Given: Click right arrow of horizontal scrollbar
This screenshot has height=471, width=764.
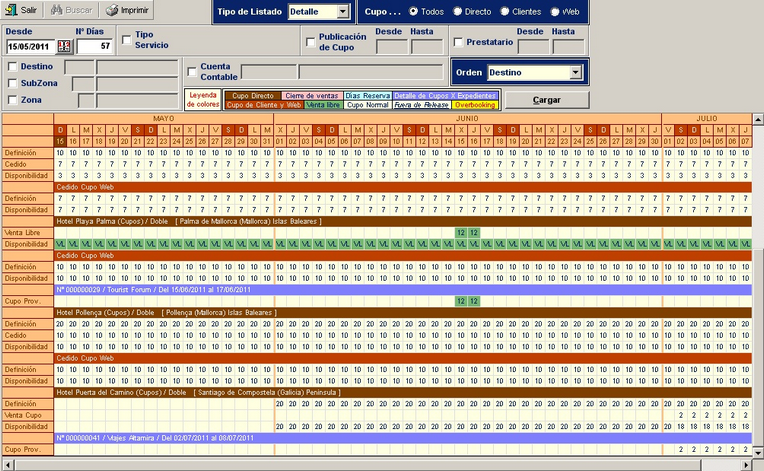Looking at the screenshot, I should (746, 464).
